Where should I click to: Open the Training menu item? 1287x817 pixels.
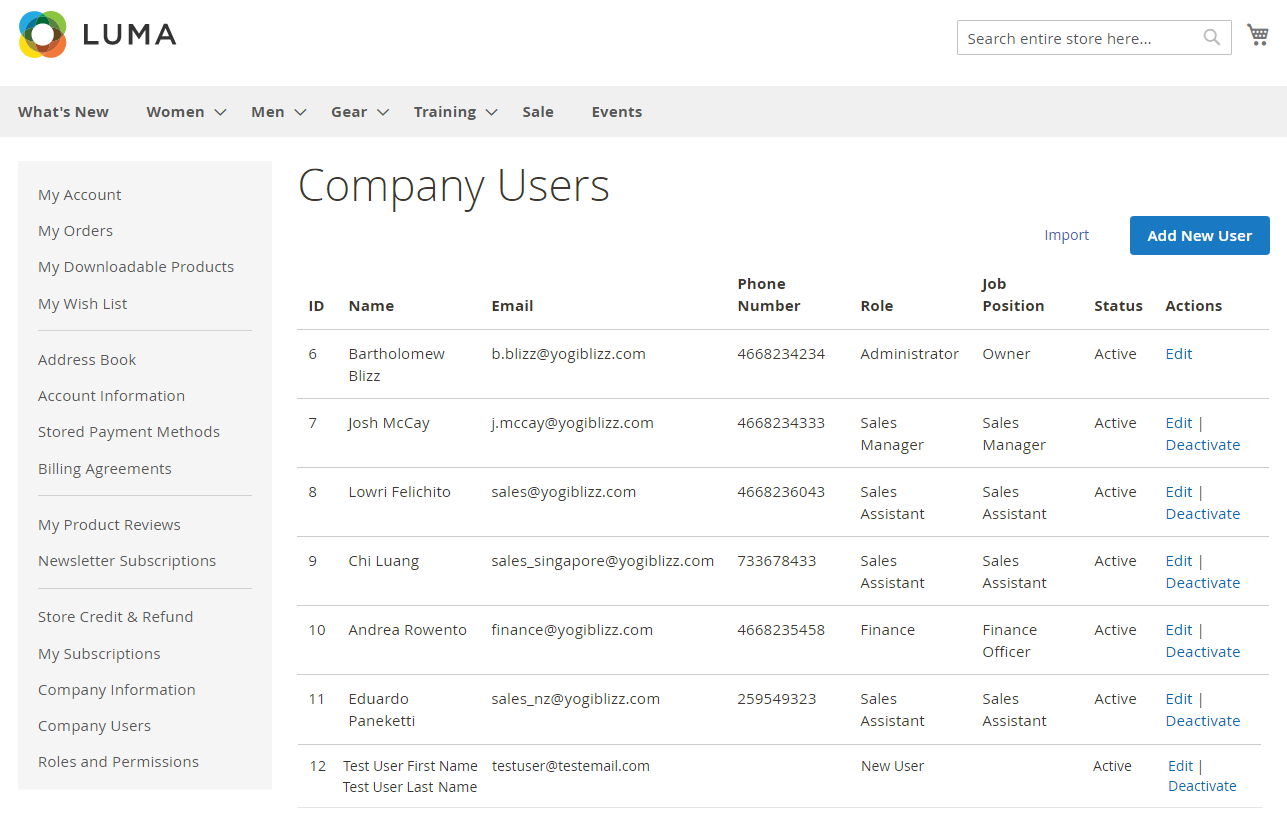(445, 112)
